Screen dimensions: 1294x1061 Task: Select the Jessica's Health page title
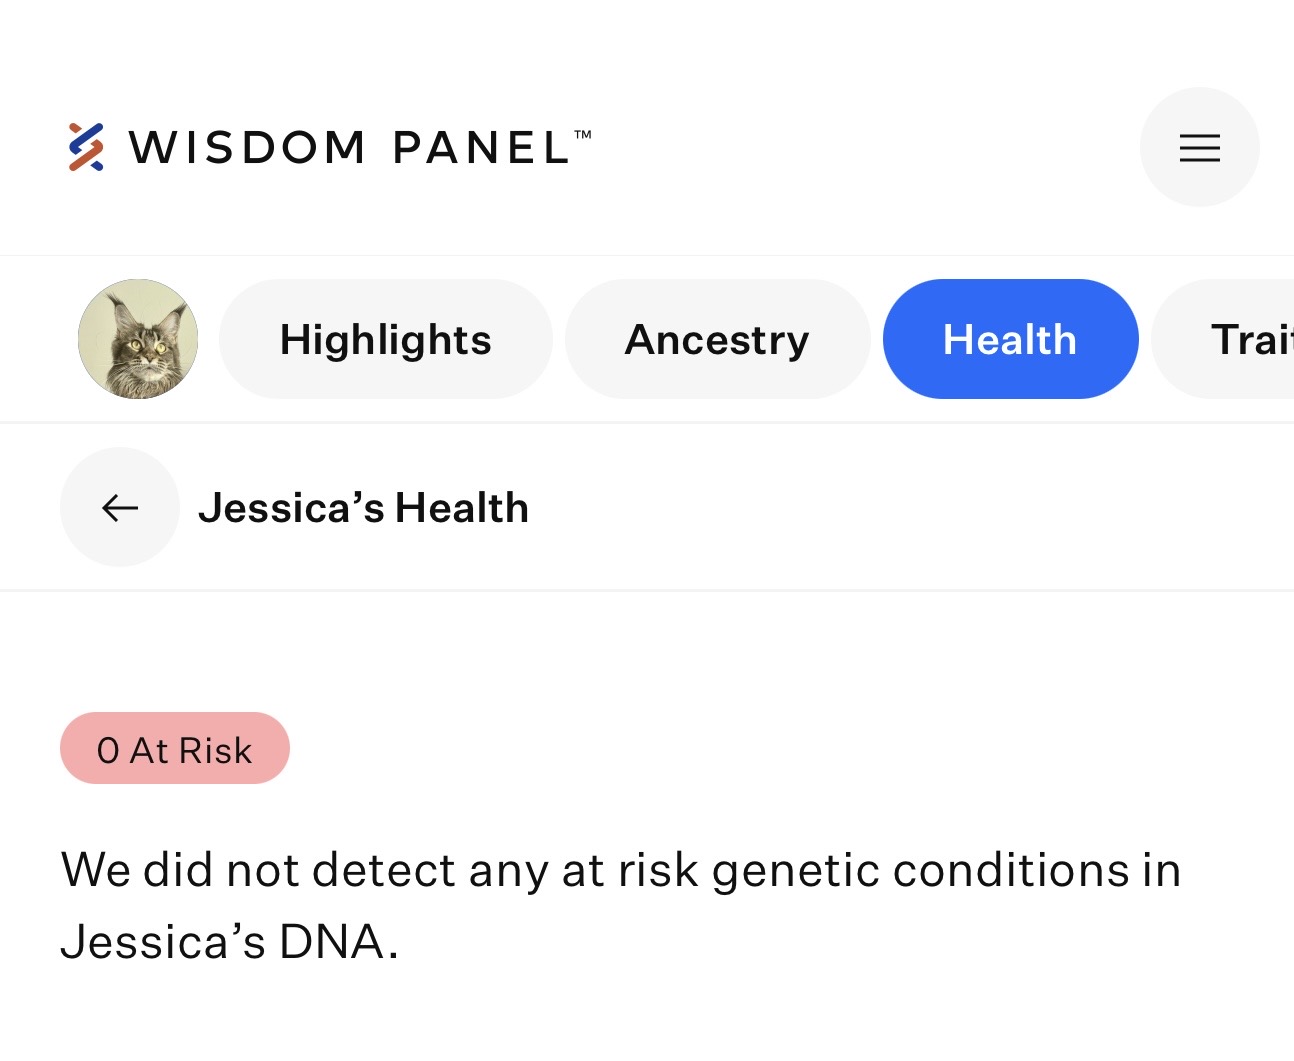click(x=363, y=508)
